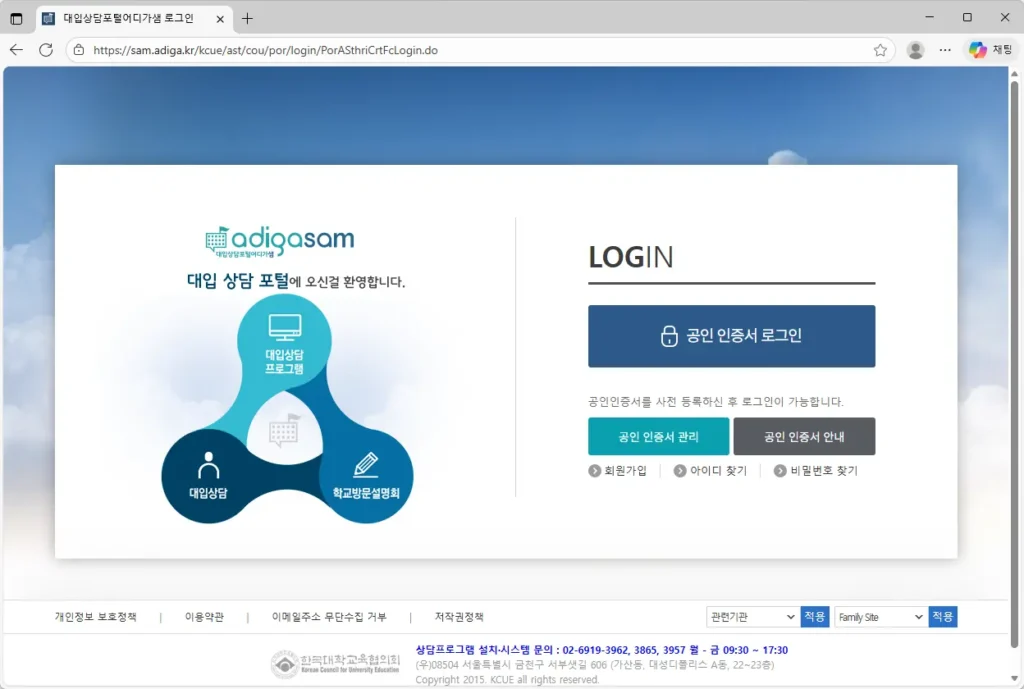Click the 공인 인증서 로그인 button

point(731,336)
